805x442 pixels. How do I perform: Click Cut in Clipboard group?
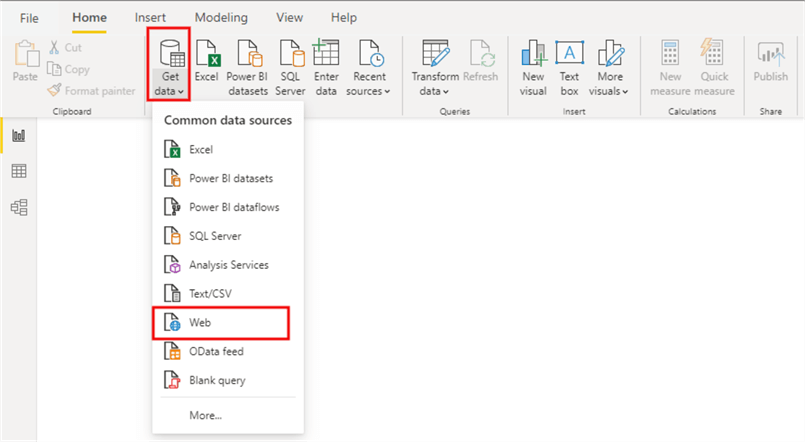65,47
